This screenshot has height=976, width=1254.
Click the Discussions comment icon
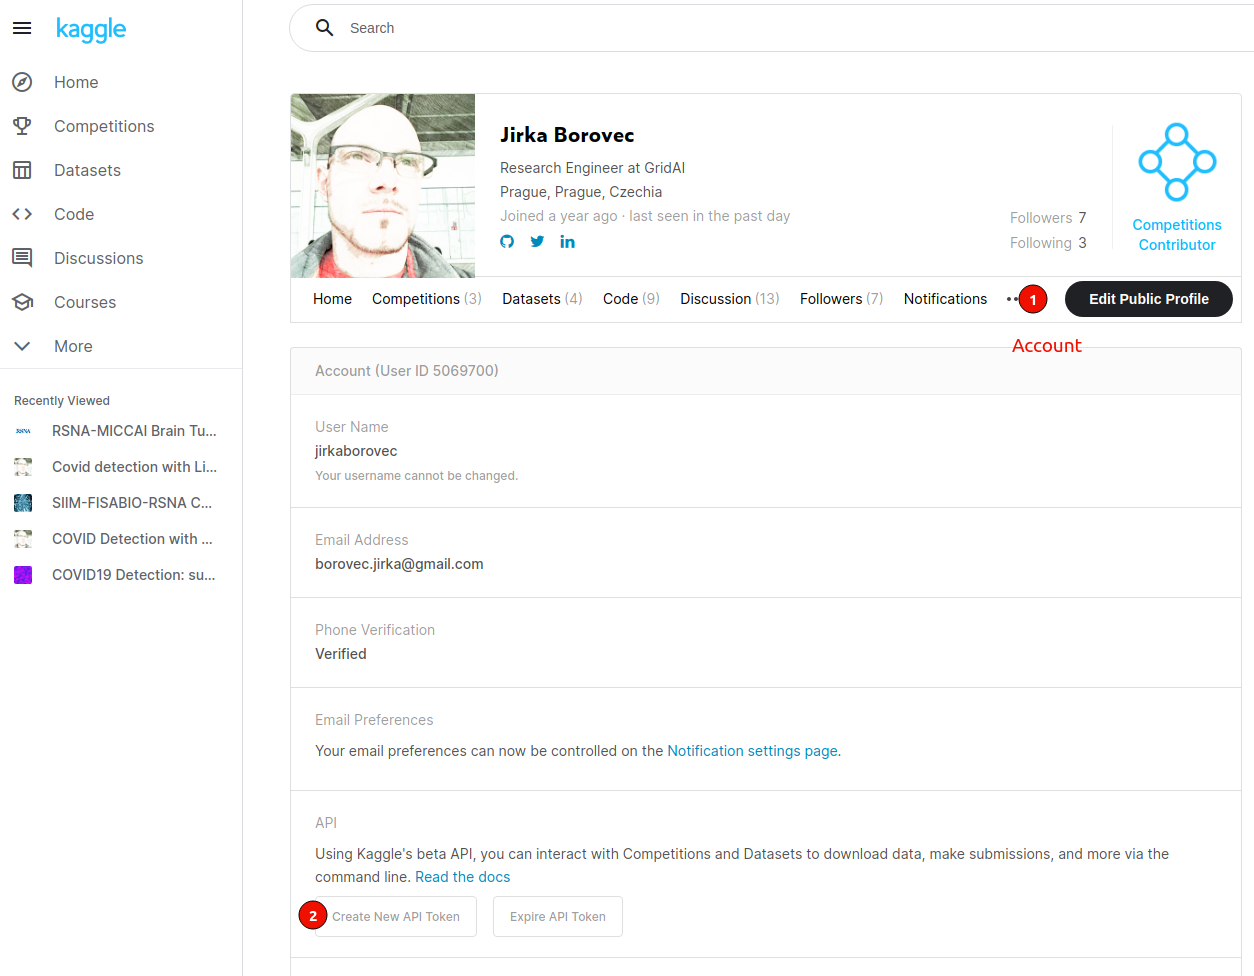pos(22,258)
